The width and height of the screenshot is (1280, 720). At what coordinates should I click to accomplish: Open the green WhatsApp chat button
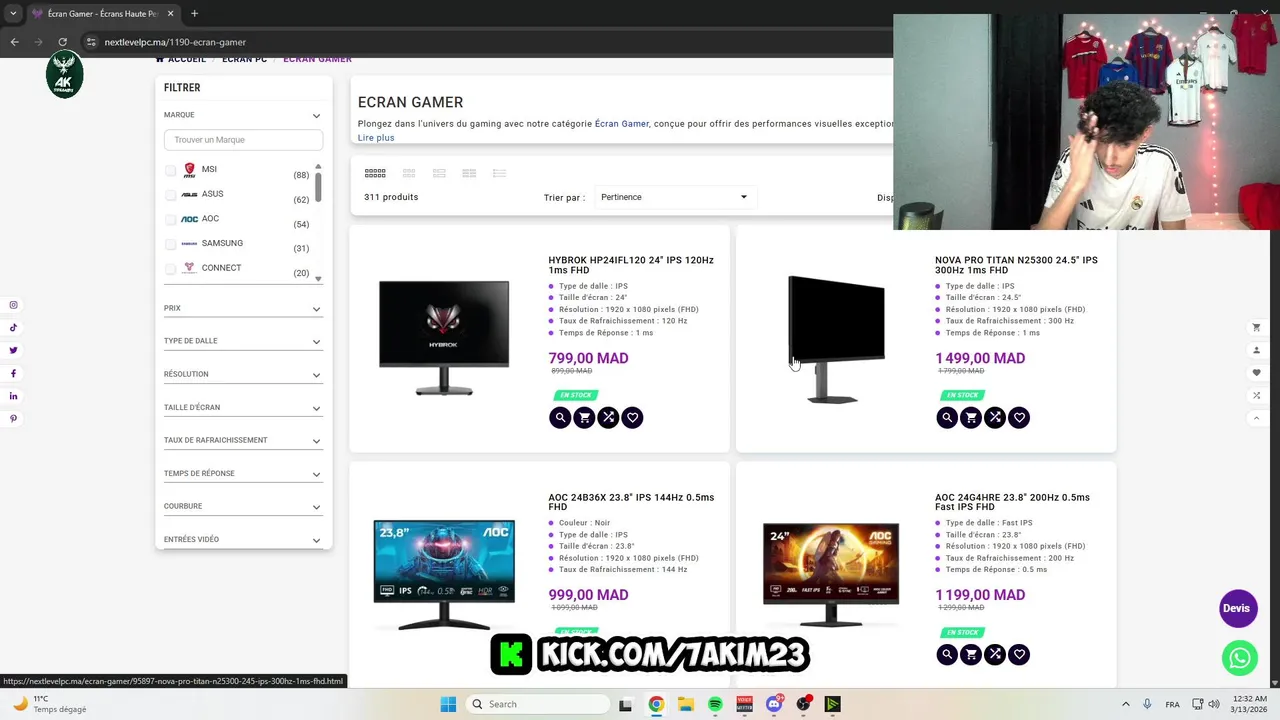point(1240,658)
